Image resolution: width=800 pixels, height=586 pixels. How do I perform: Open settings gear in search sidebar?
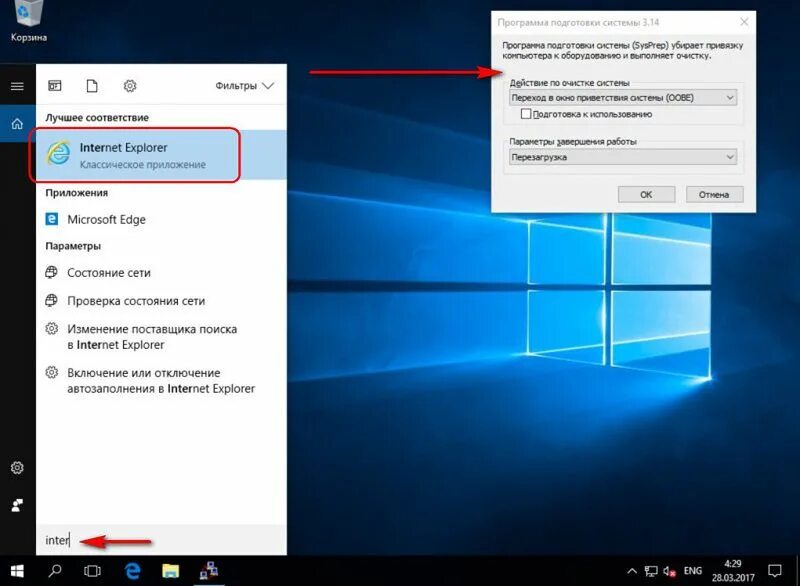coord(17,468)
